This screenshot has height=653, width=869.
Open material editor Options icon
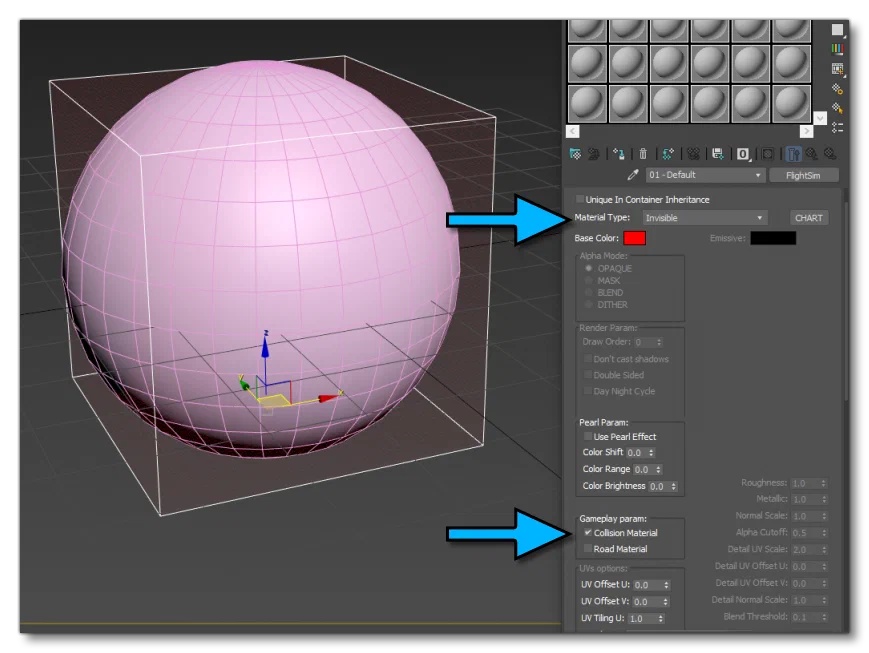click(837, 88)
